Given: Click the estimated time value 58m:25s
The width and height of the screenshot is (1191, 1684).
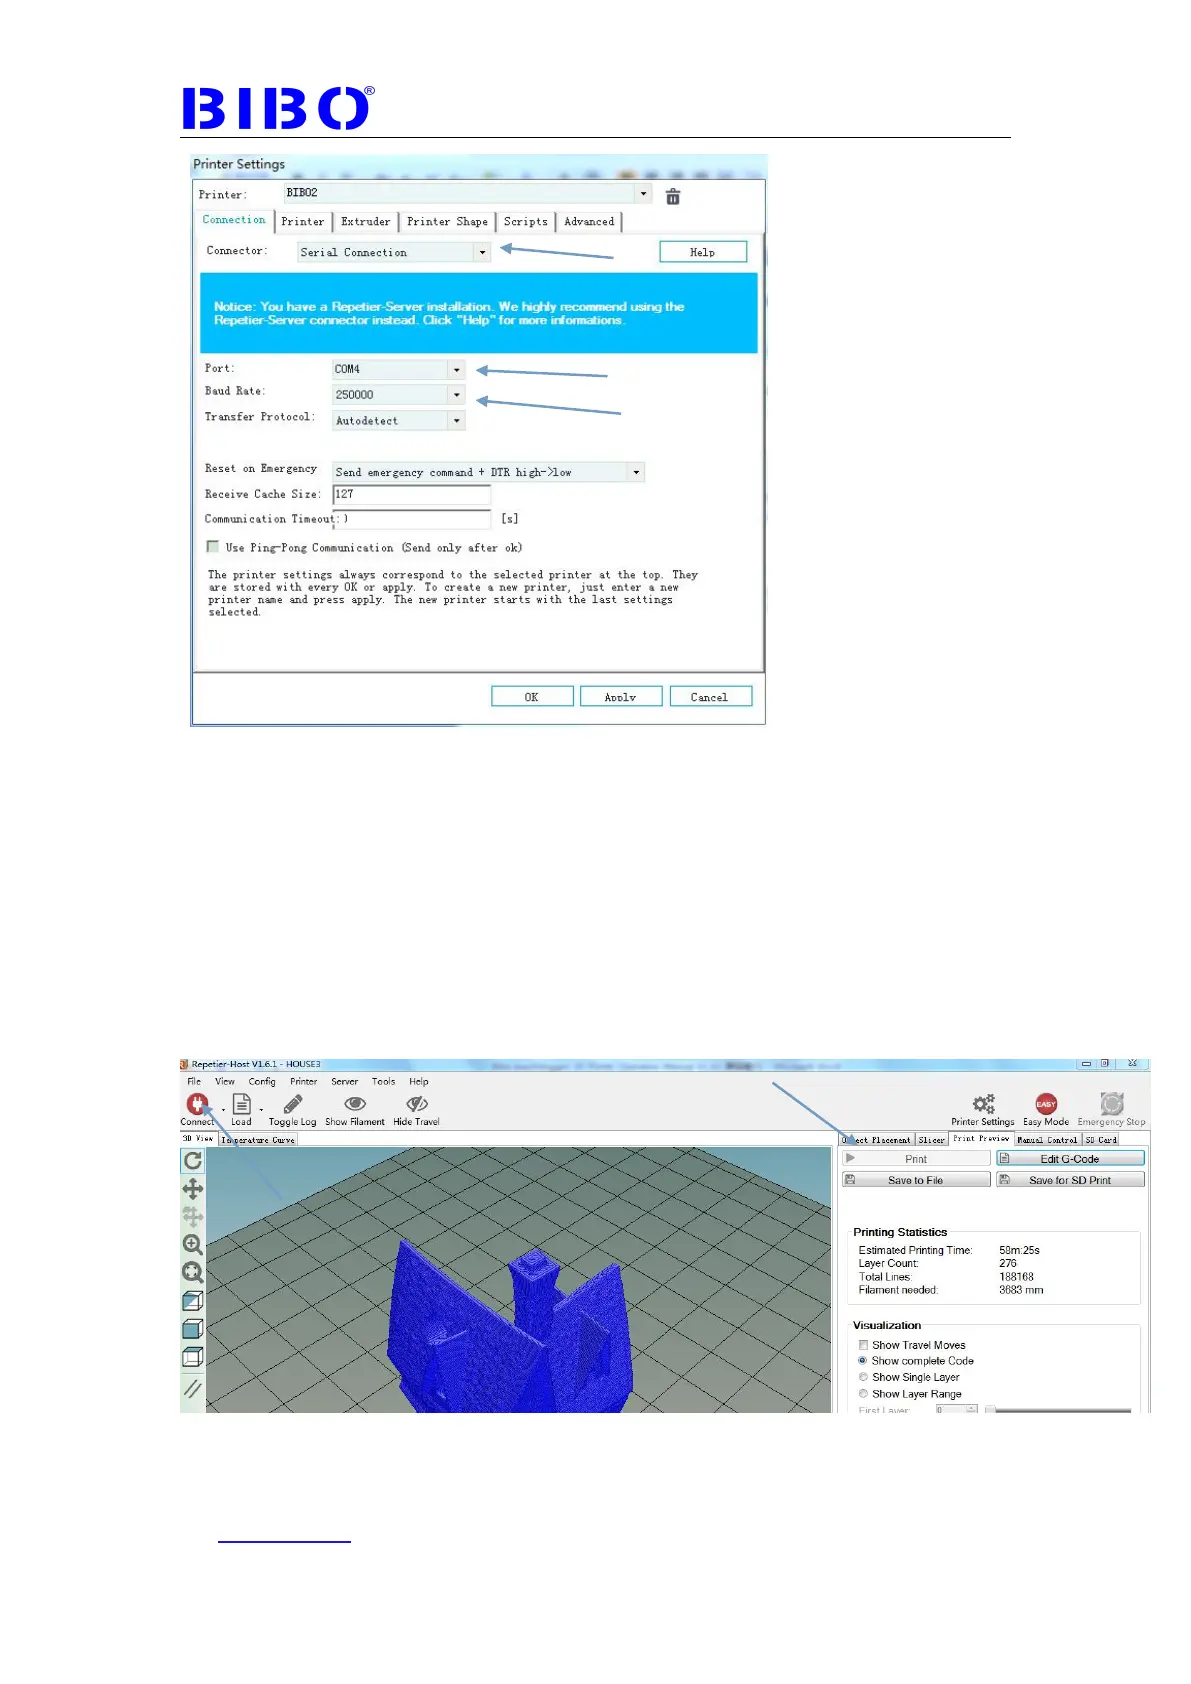Looking at the screenshot, I should [x=1019, y=1250].
